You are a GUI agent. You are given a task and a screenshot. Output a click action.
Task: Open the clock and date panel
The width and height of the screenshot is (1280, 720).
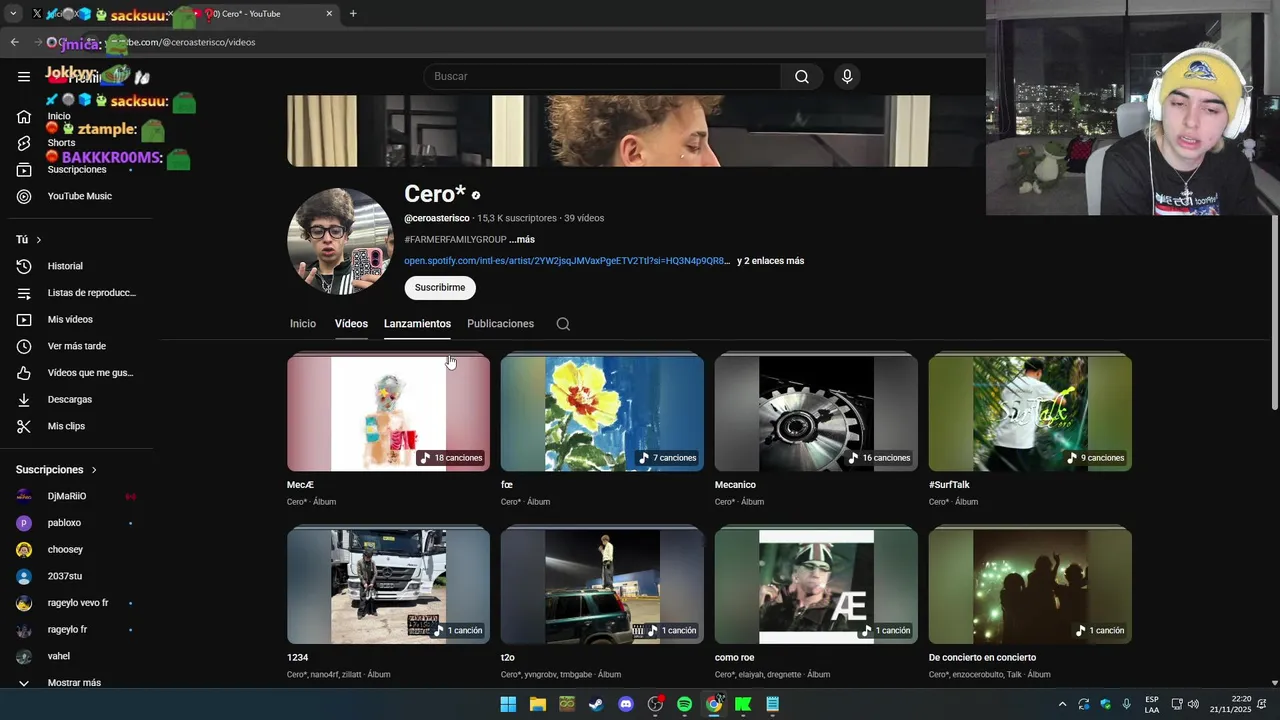pos(1230,704)
